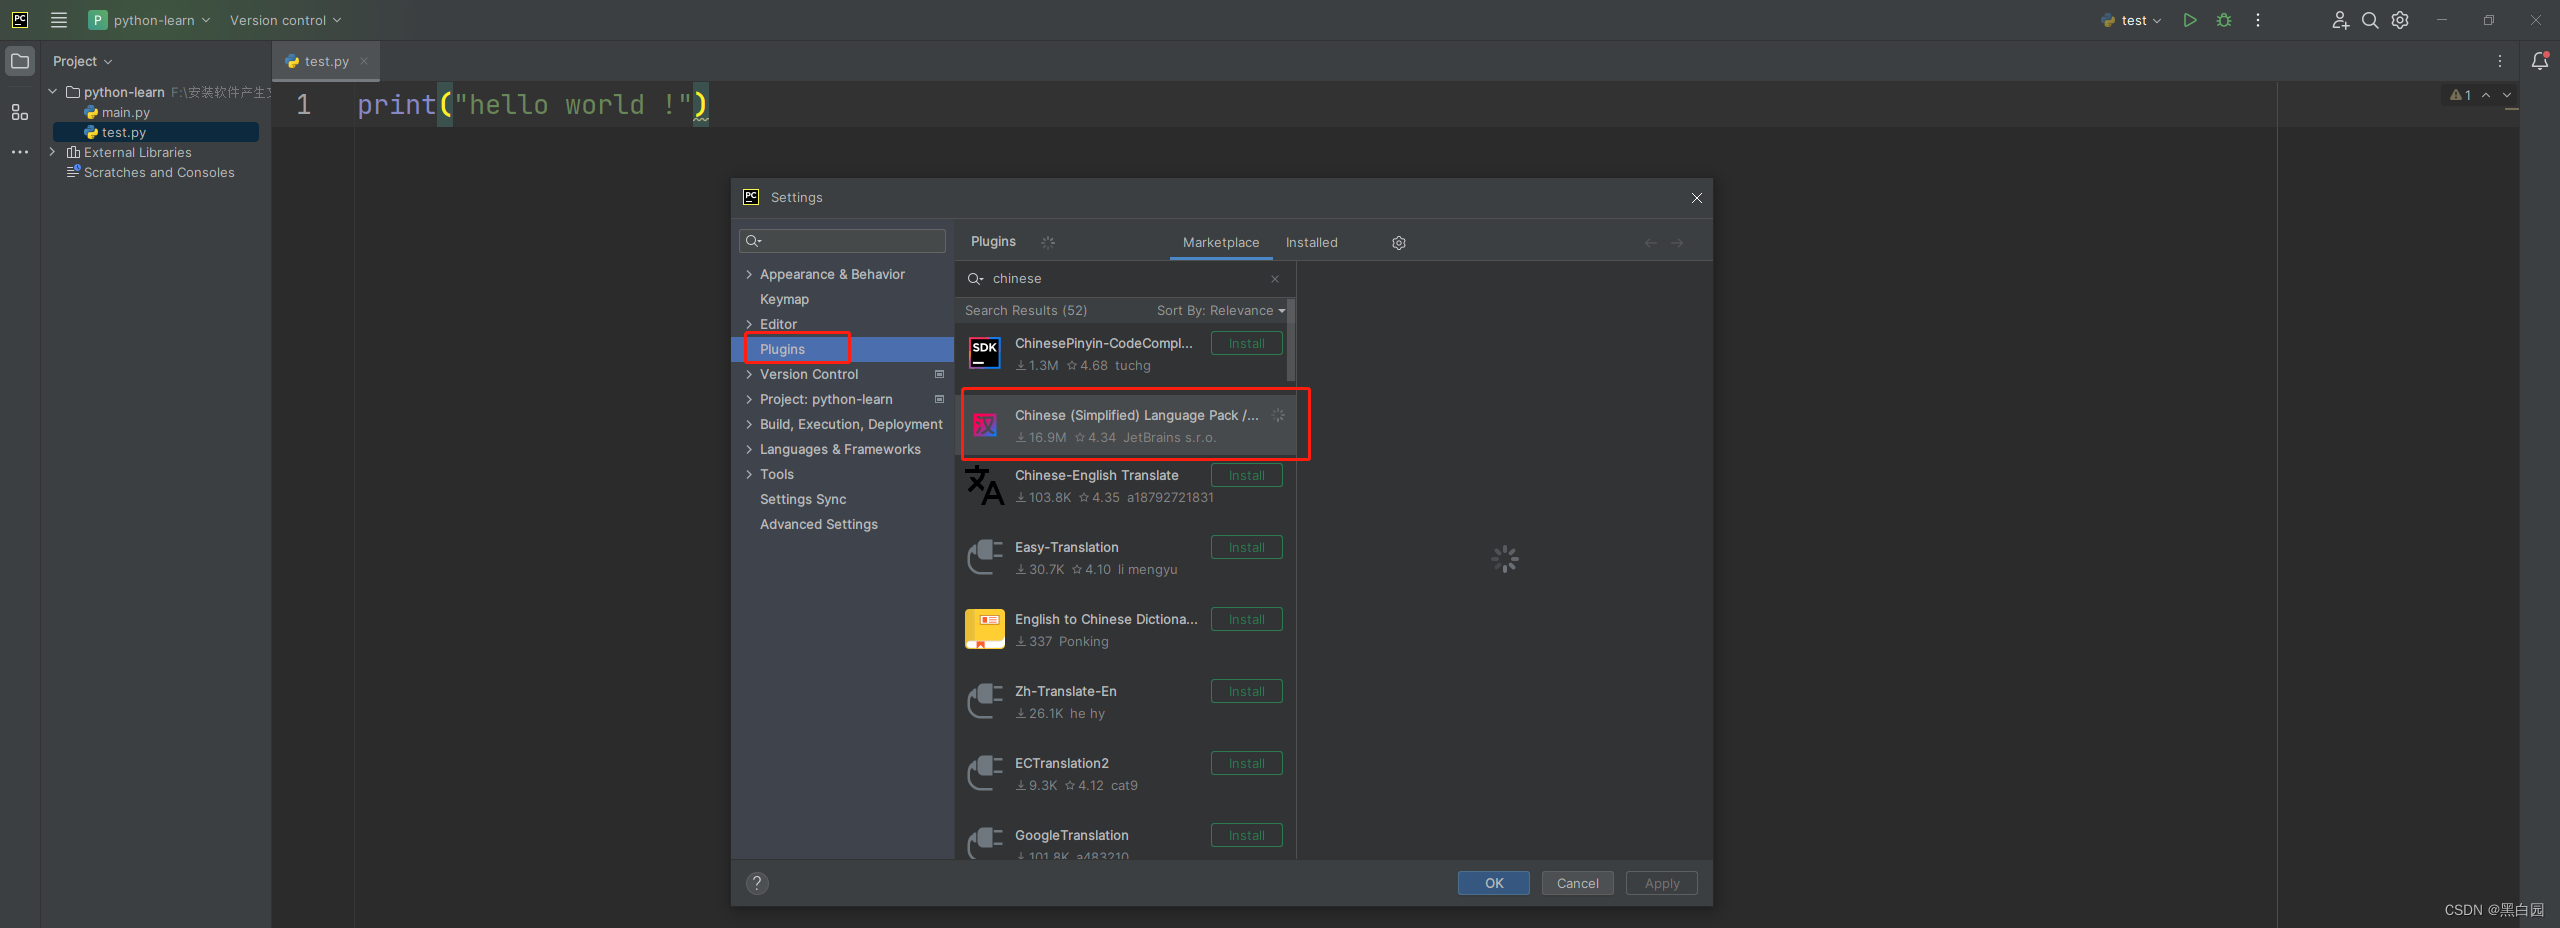Open Notifications bell
Viewport: 2560px width, 928px height.
coord(2540,61)
